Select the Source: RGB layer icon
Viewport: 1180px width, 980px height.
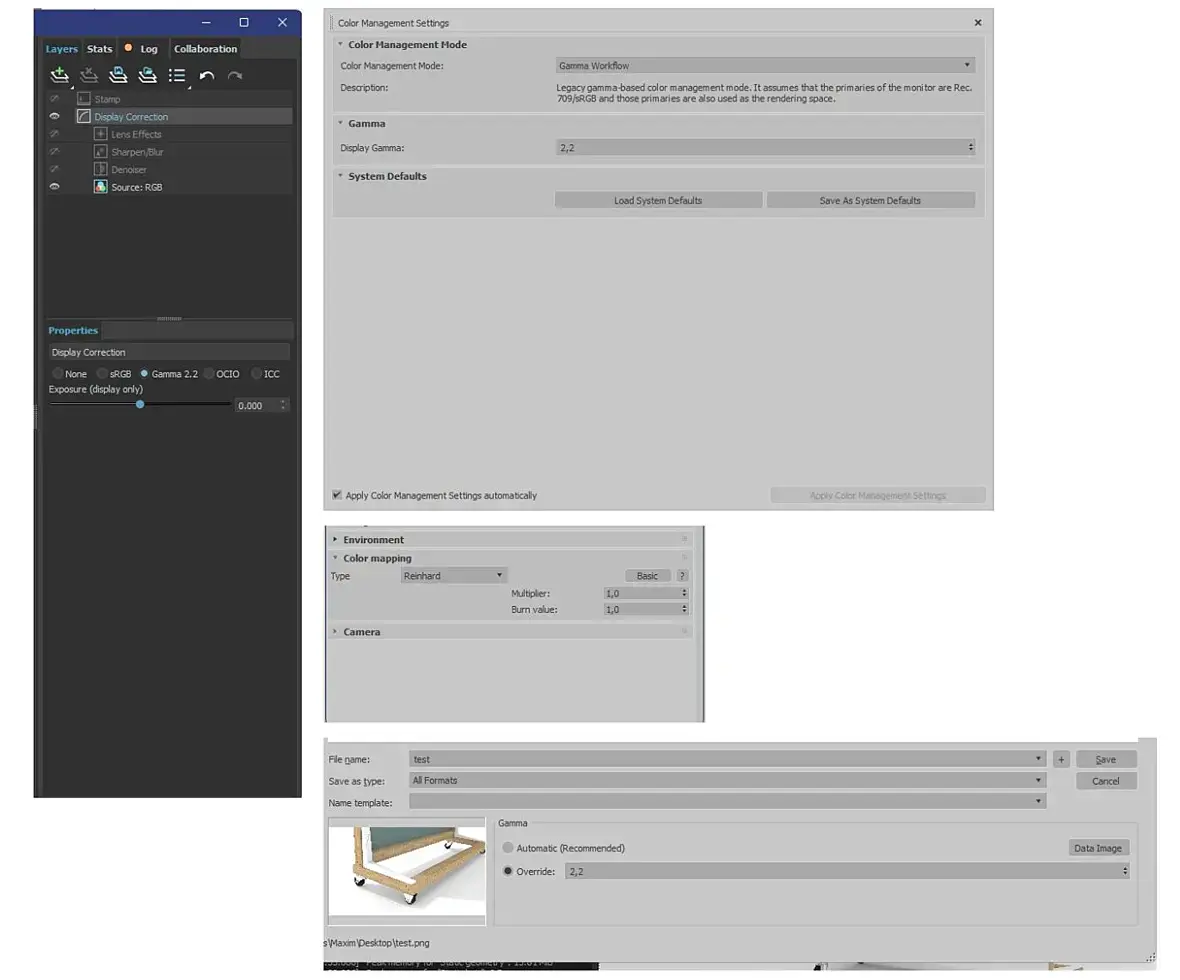point(100,187)
